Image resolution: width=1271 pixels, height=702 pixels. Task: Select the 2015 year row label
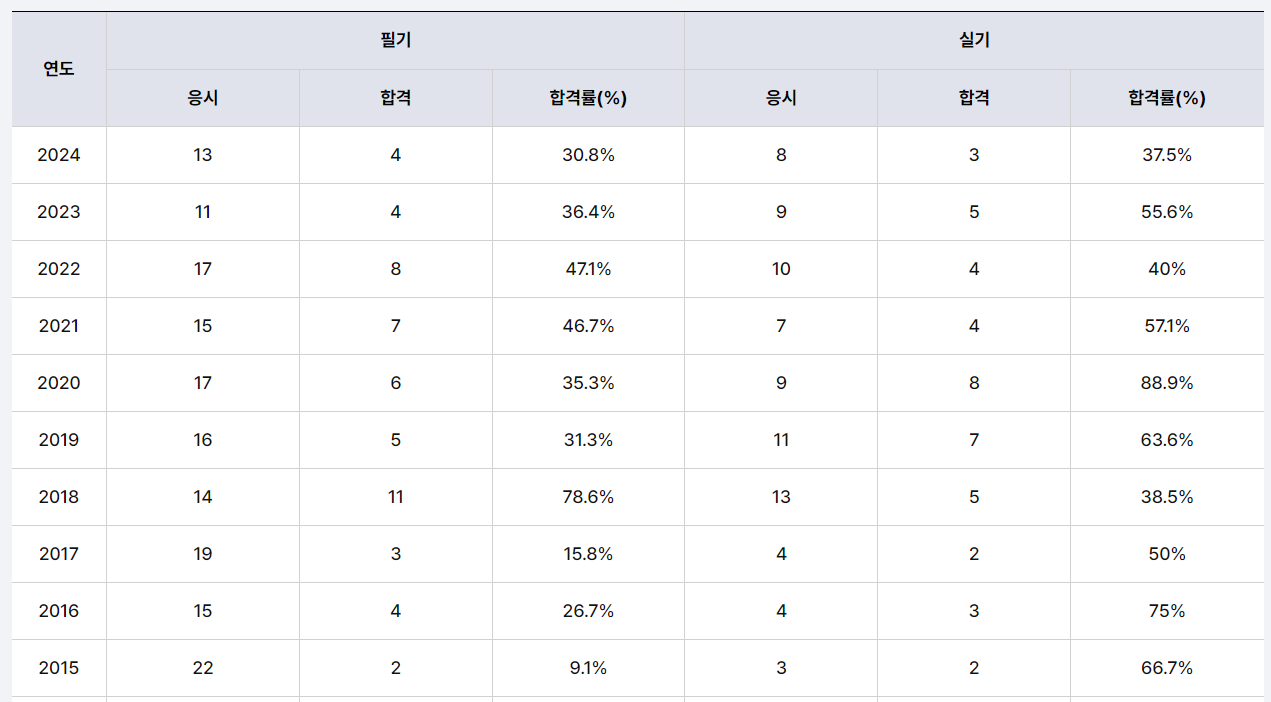58,668
